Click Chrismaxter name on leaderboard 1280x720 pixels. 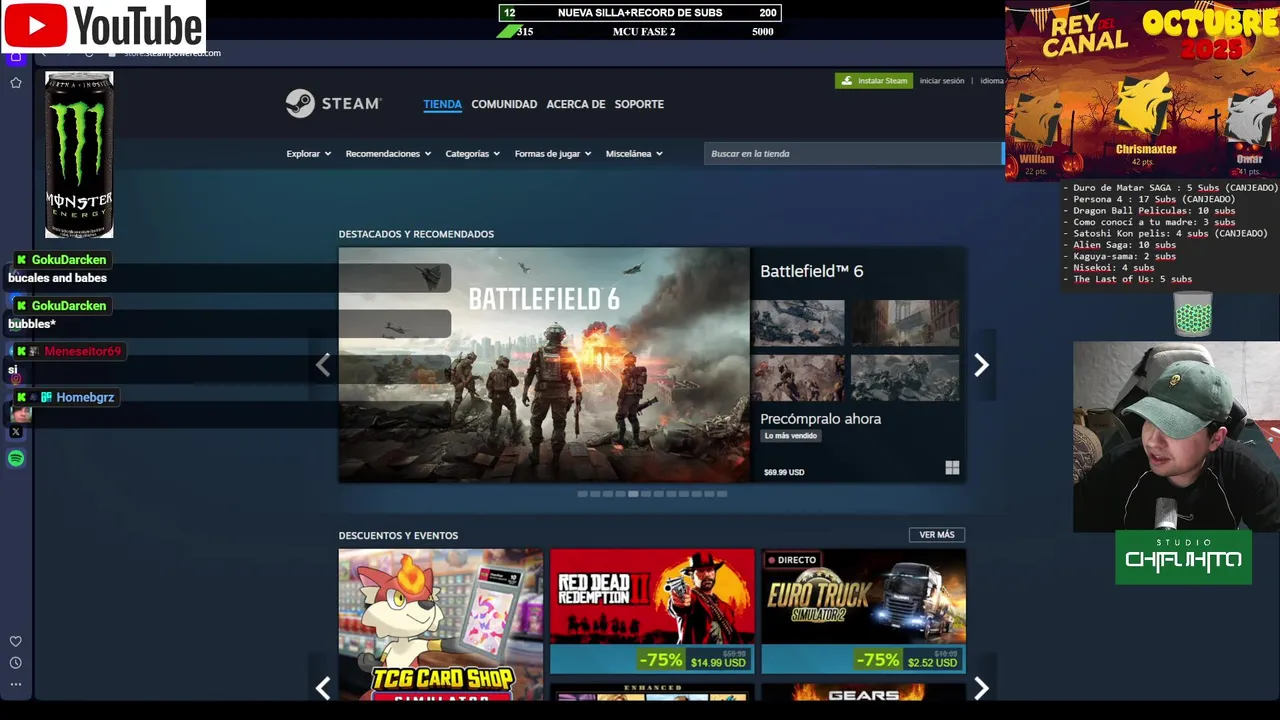point(1146,149)
